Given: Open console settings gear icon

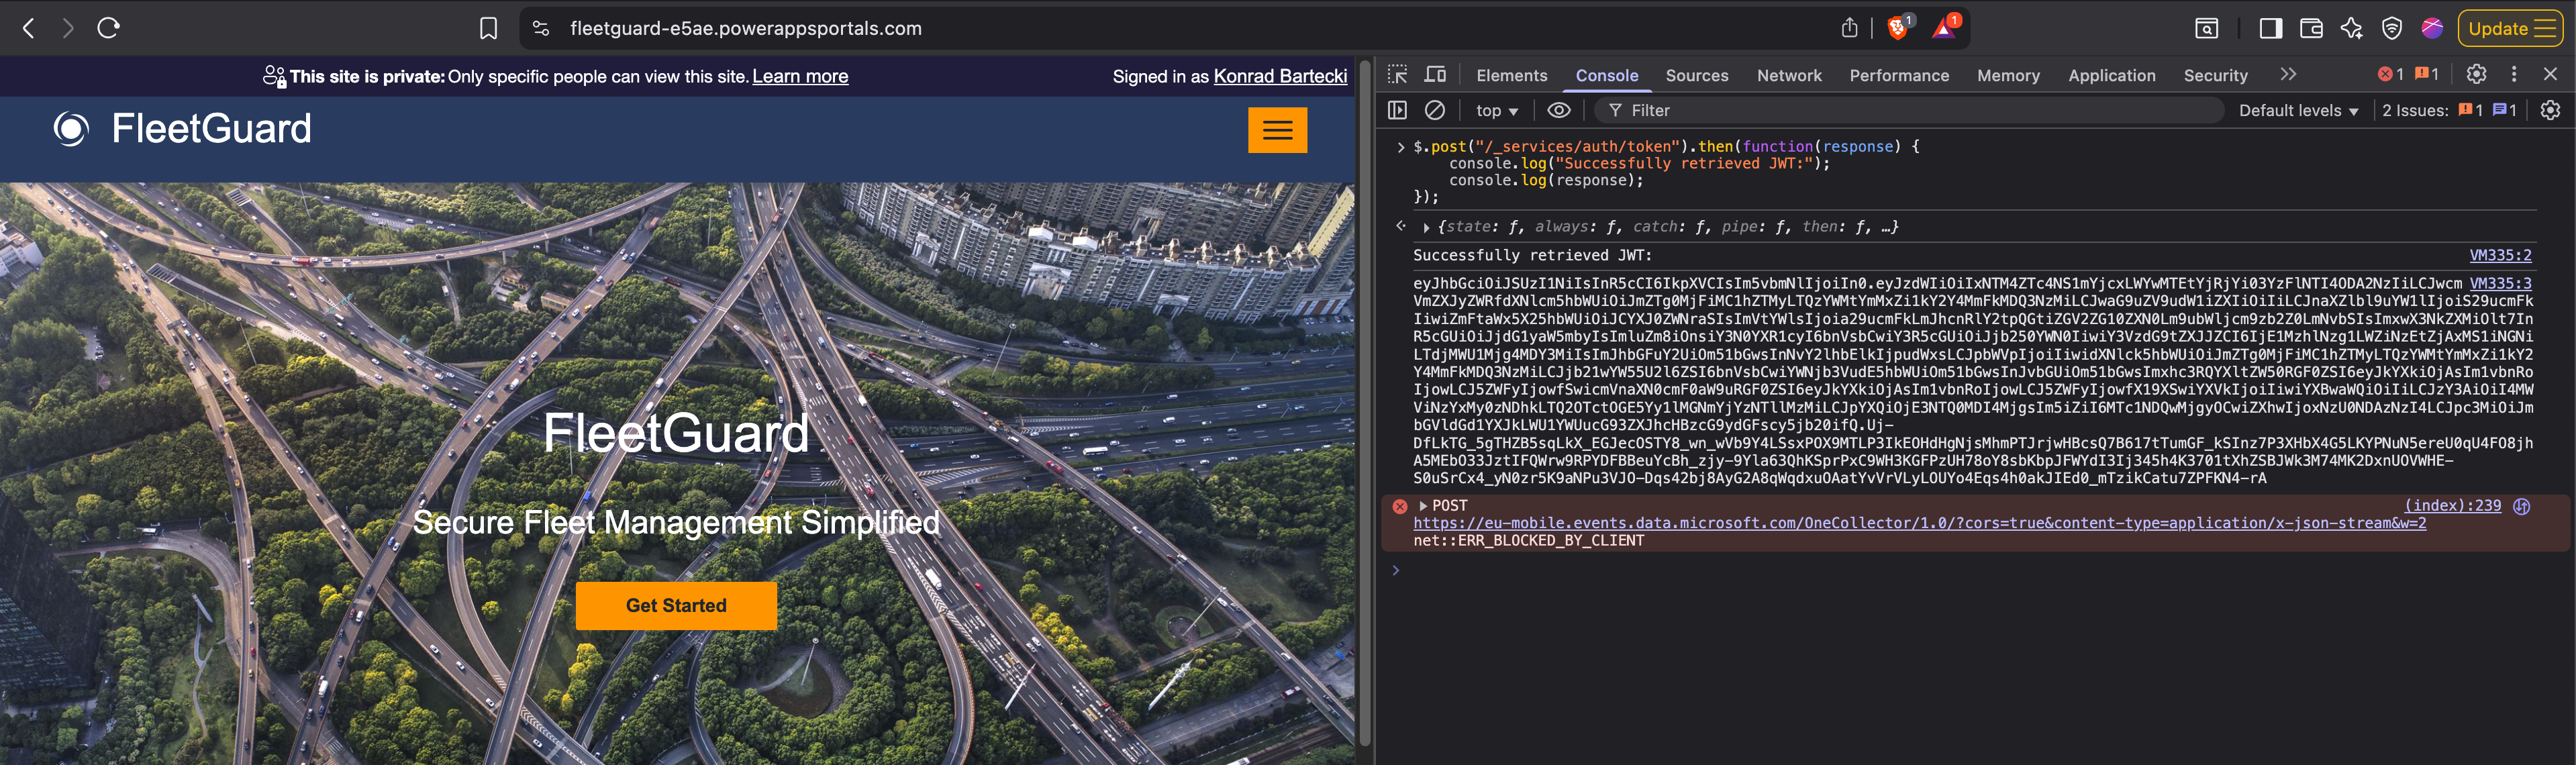Looking at the screenshot, I should click(x=2550, y=110).
